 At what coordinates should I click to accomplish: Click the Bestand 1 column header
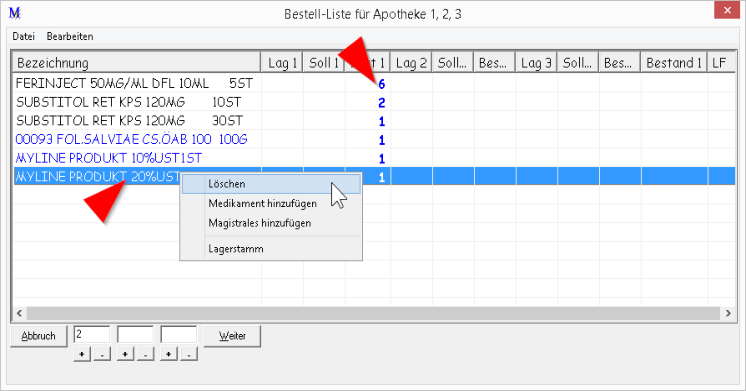(674, 62)
